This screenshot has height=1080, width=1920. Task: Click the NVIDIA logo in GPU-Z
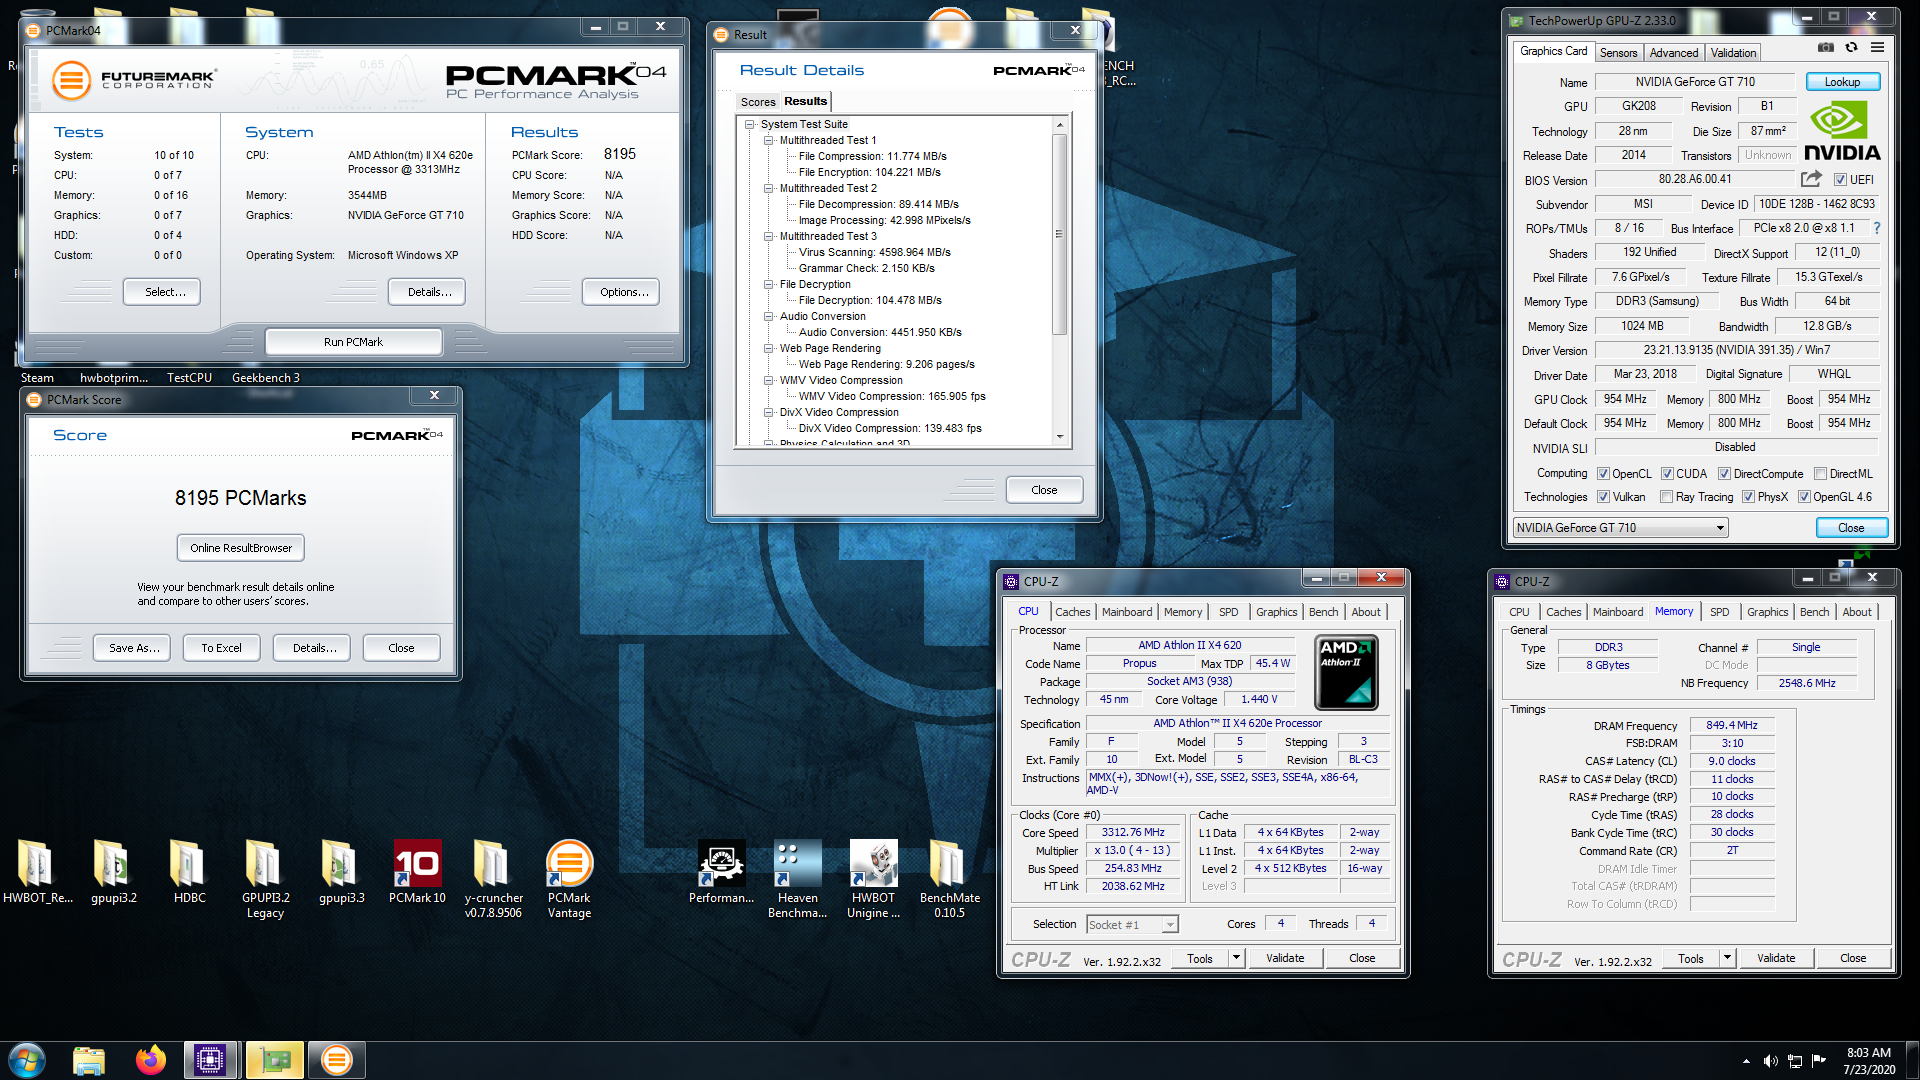coord(1842,132)
